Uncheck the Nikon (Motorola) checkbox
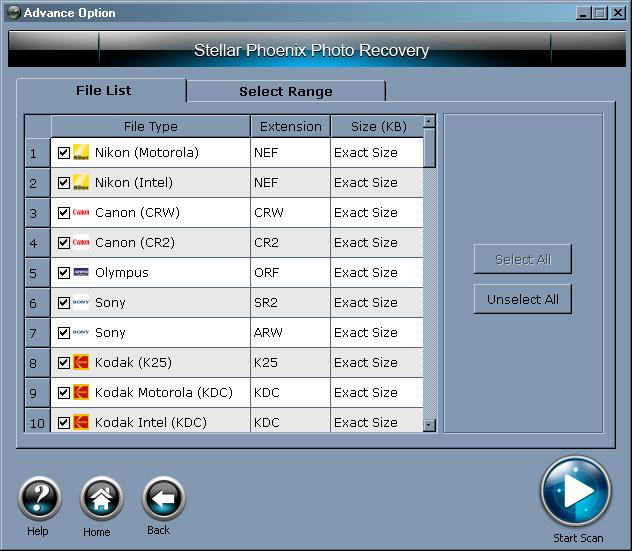The image size is (632, 551). click(64, 153)
